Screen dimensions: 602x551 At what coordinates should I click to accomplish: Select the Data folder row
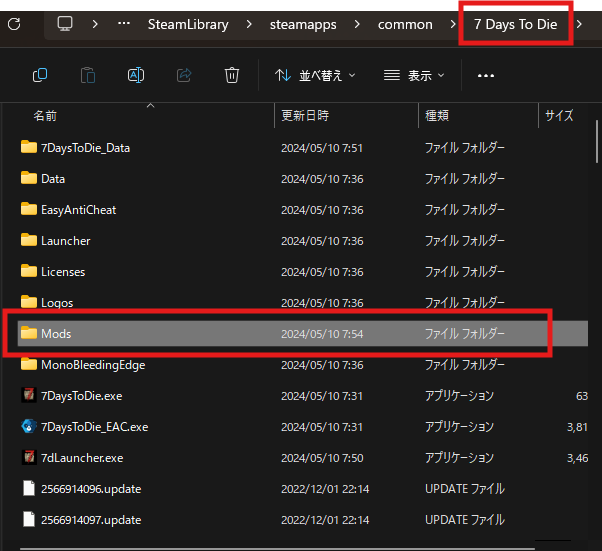pos(303,179)
